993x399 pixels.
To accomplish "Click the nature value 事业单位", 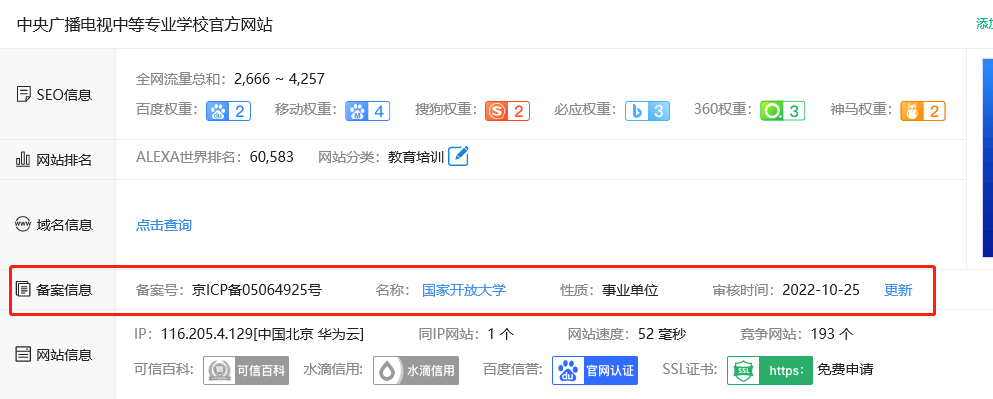I will click(x=630, y=290).
